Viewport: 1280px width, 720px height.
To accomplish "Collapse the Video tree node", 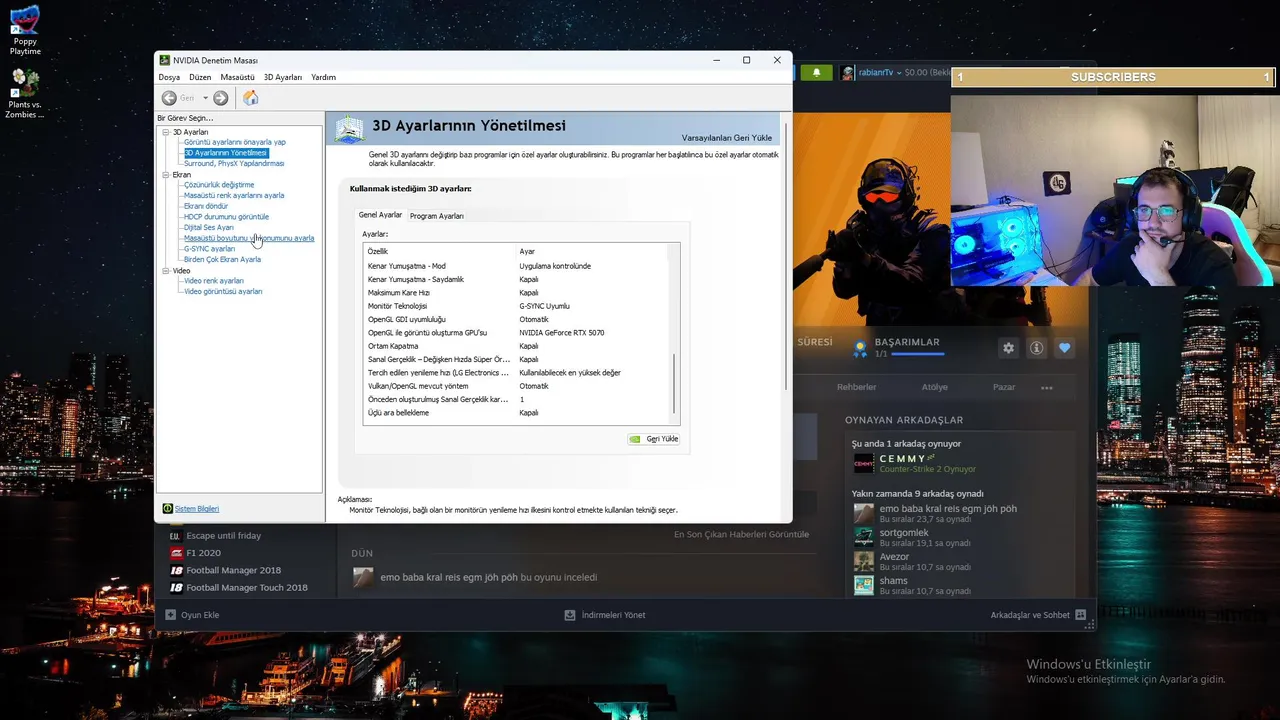I will click(166, 271).
